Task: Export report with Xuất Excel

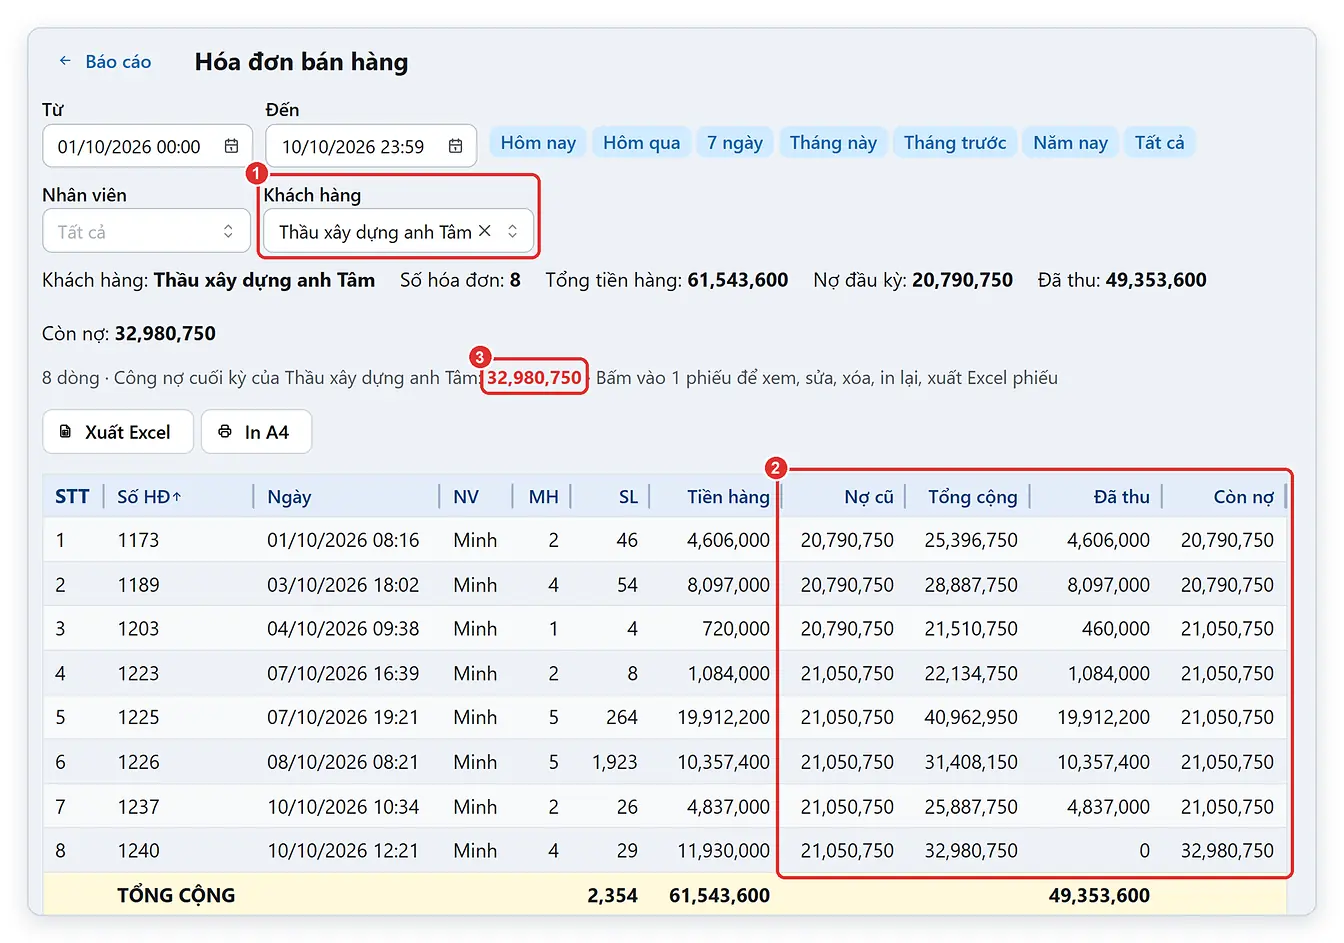Action: pyautogui.click(x=117, y=432)
